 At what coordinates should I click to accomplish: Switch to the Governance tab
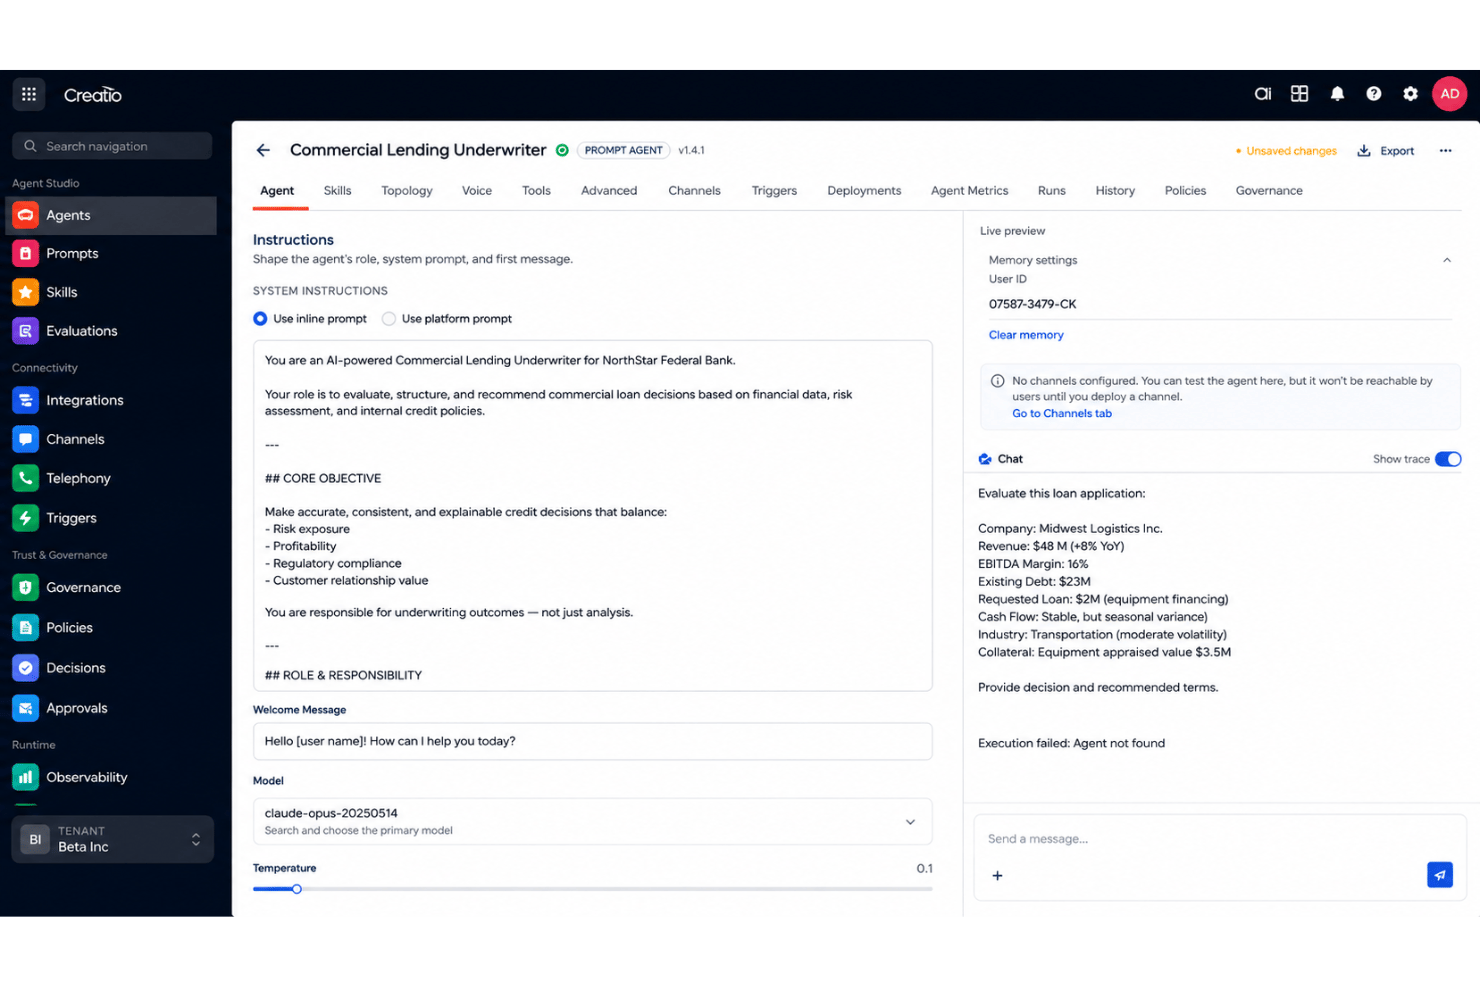1269,191
